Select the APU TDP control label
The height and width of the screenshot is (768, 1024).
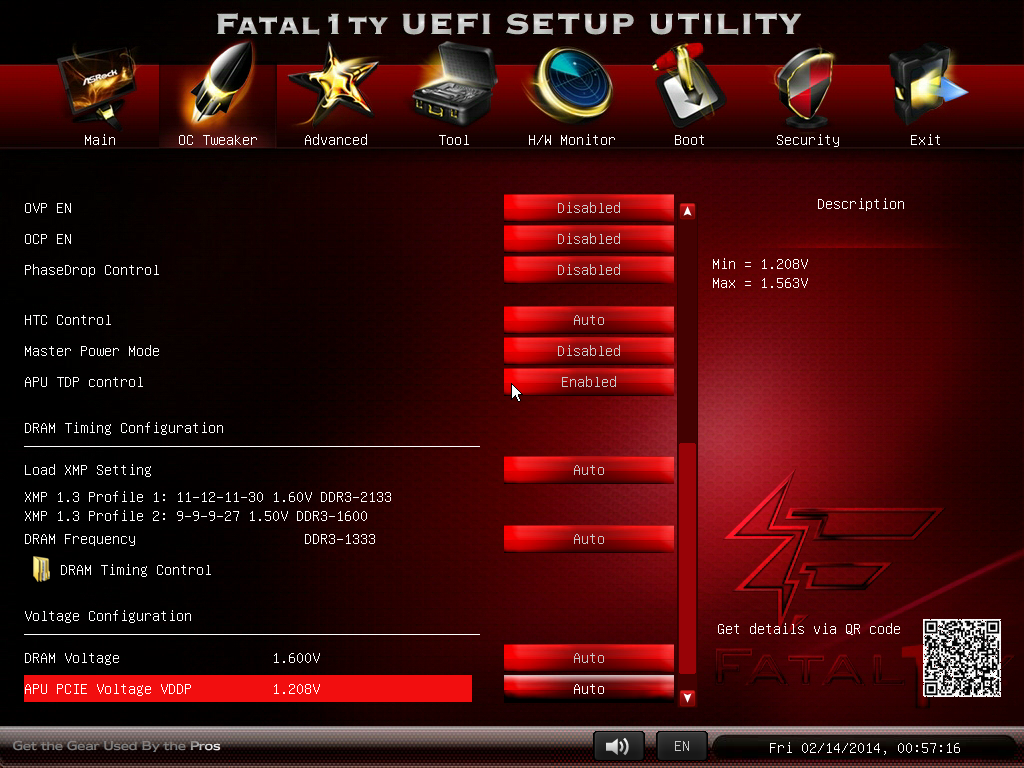coord(84,382)
